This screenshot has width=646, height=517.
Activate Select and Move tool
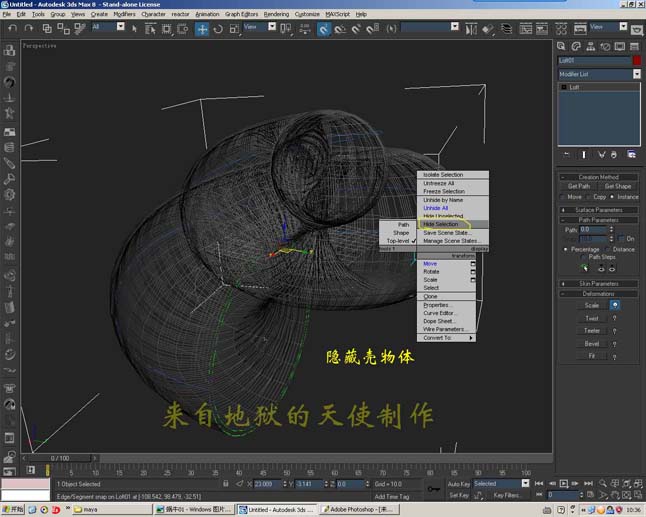202,29
